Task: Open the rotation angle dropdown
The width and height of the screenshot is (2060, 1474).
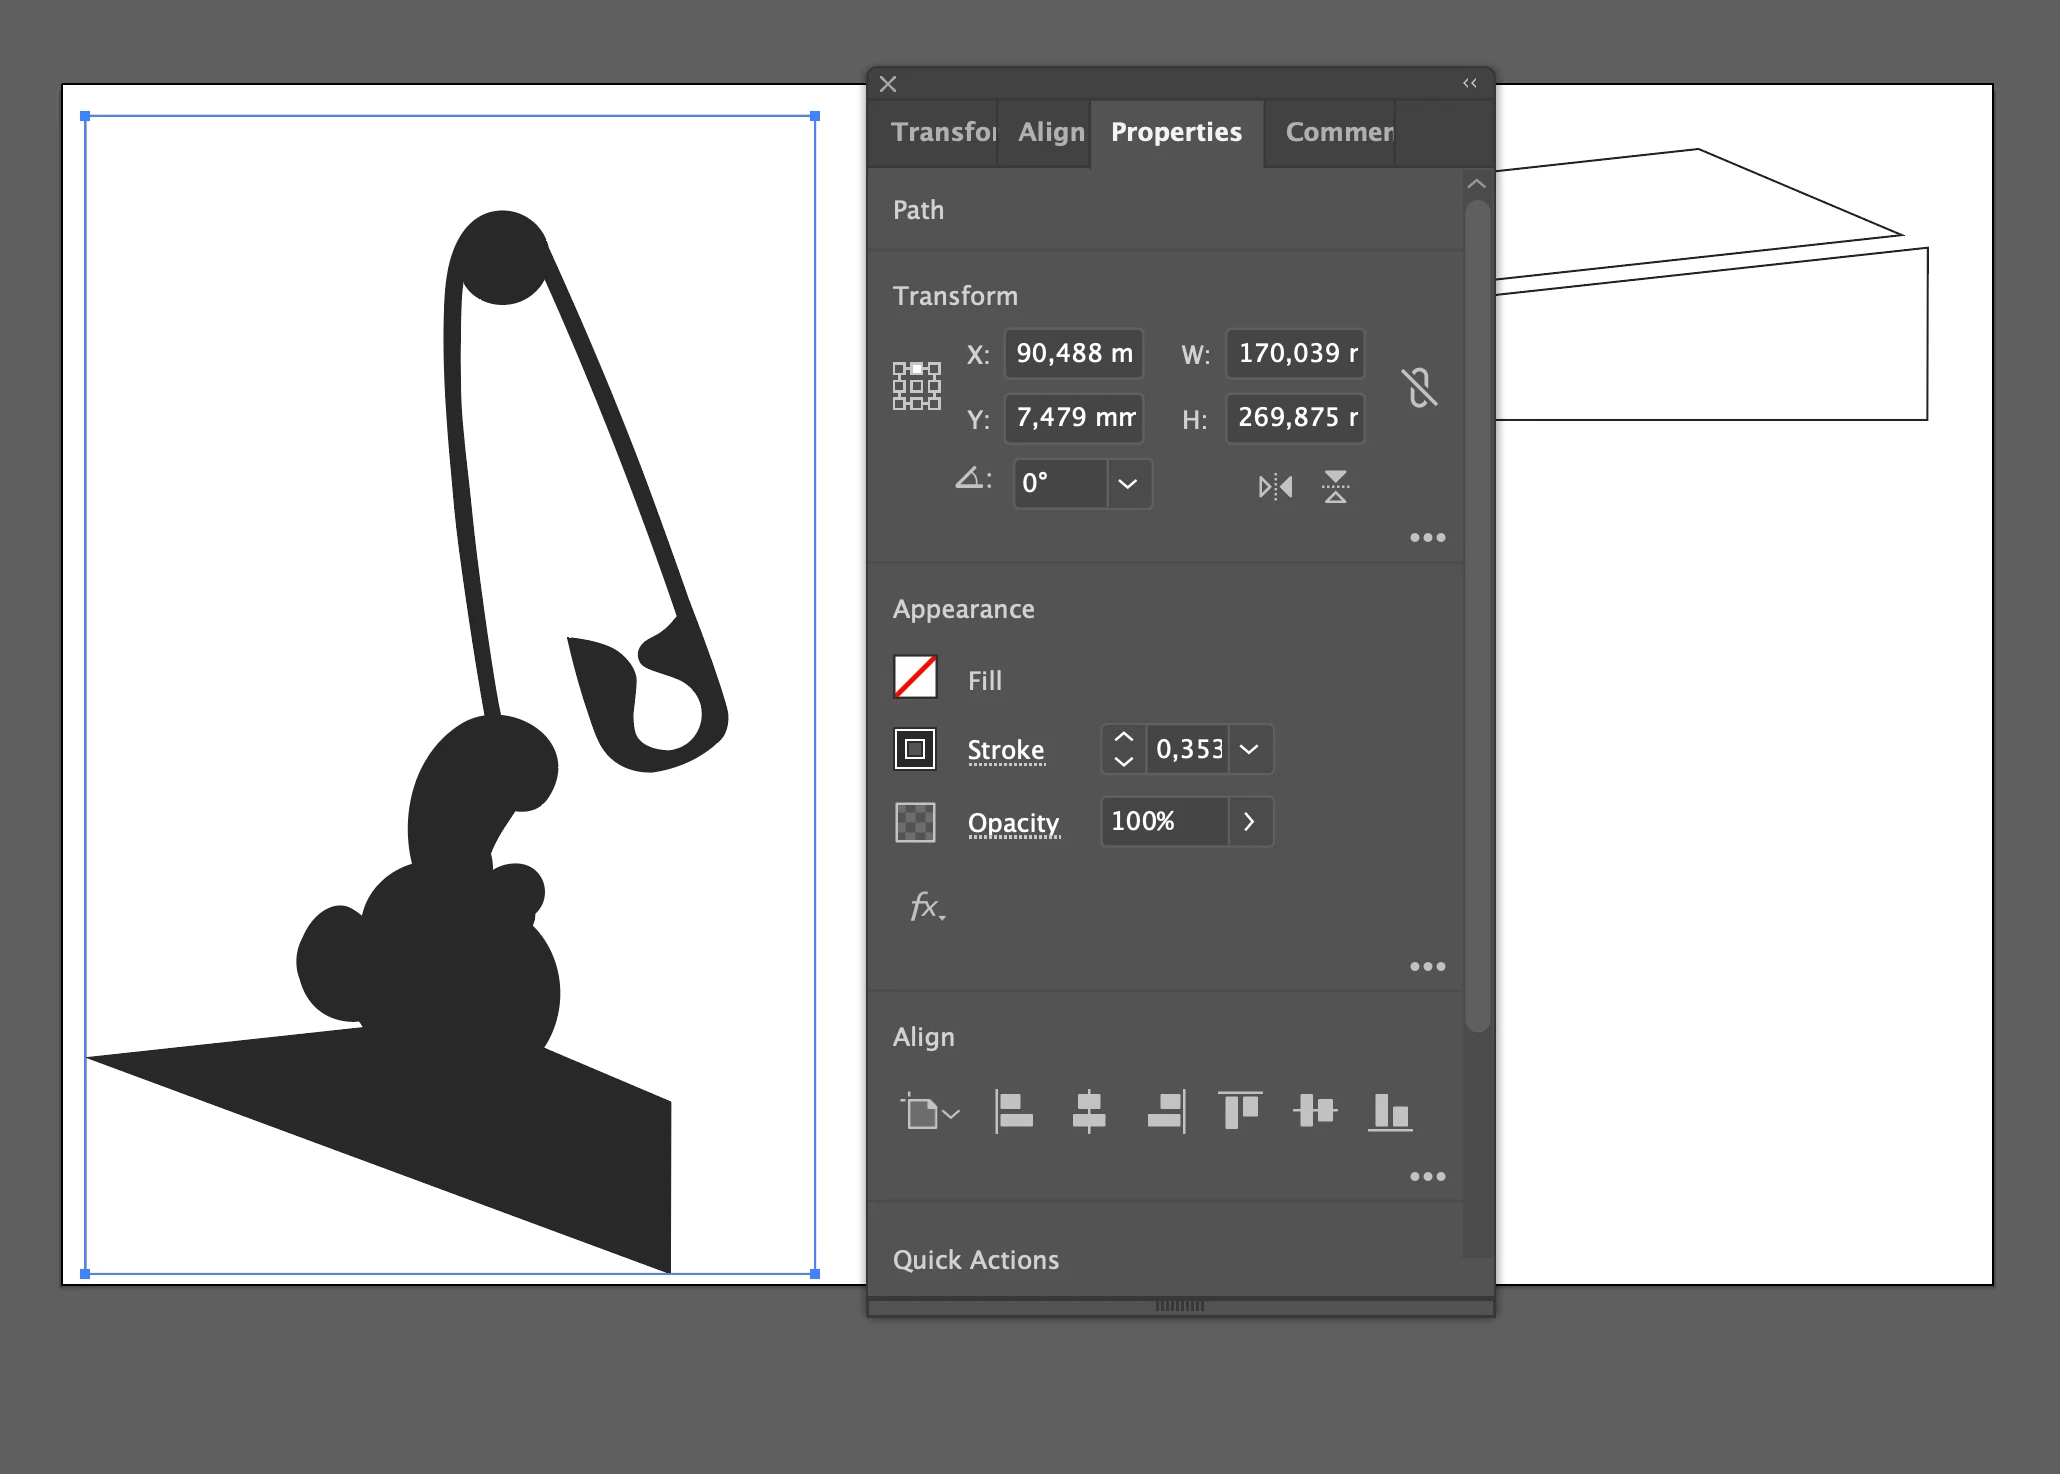Action: click(1128, 484)
